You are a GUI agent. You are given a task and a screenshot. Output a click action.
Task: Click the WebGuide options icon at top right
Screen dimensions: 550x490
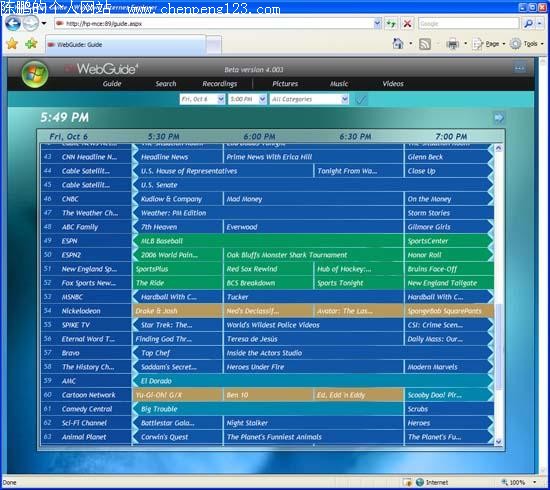click(x=519, y=68)
